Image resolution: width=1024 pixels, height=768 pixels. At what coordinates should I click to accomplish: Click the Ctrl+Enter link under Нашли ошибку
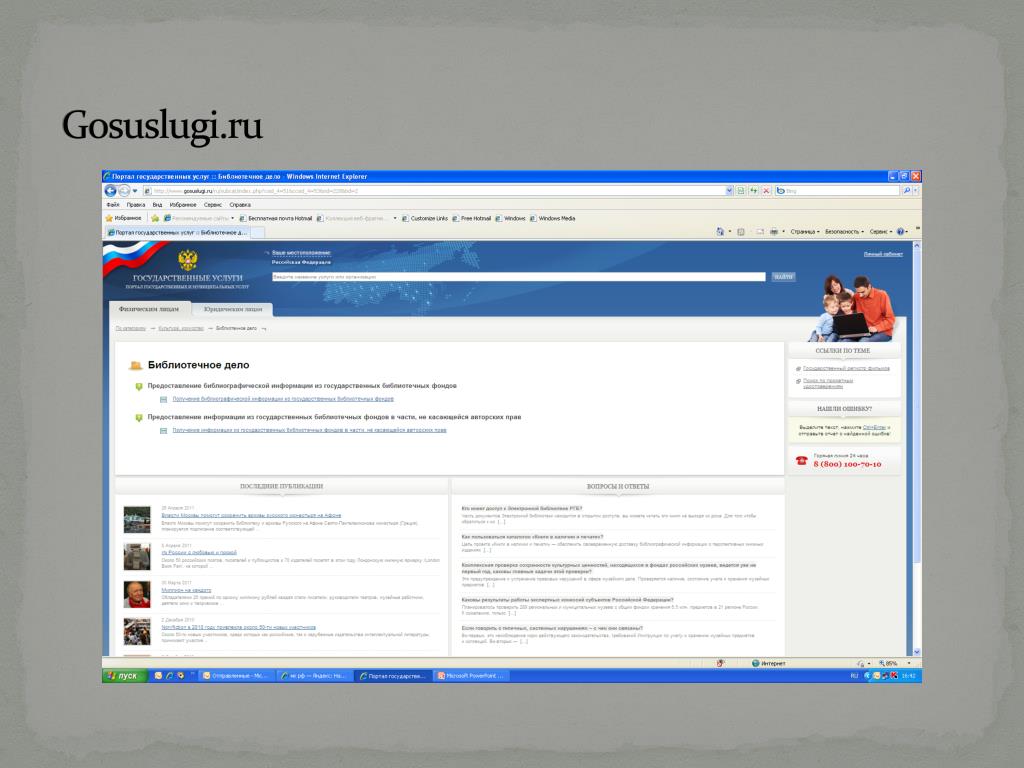874,427
